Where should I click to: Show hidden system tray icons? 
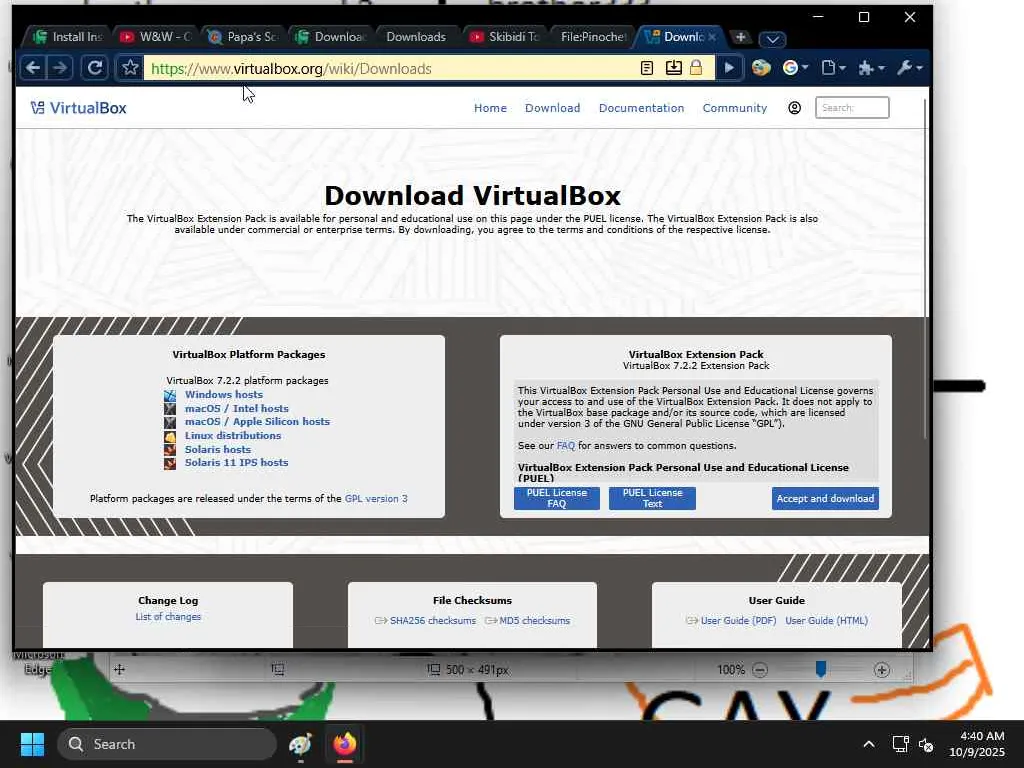tap(869, 744)
